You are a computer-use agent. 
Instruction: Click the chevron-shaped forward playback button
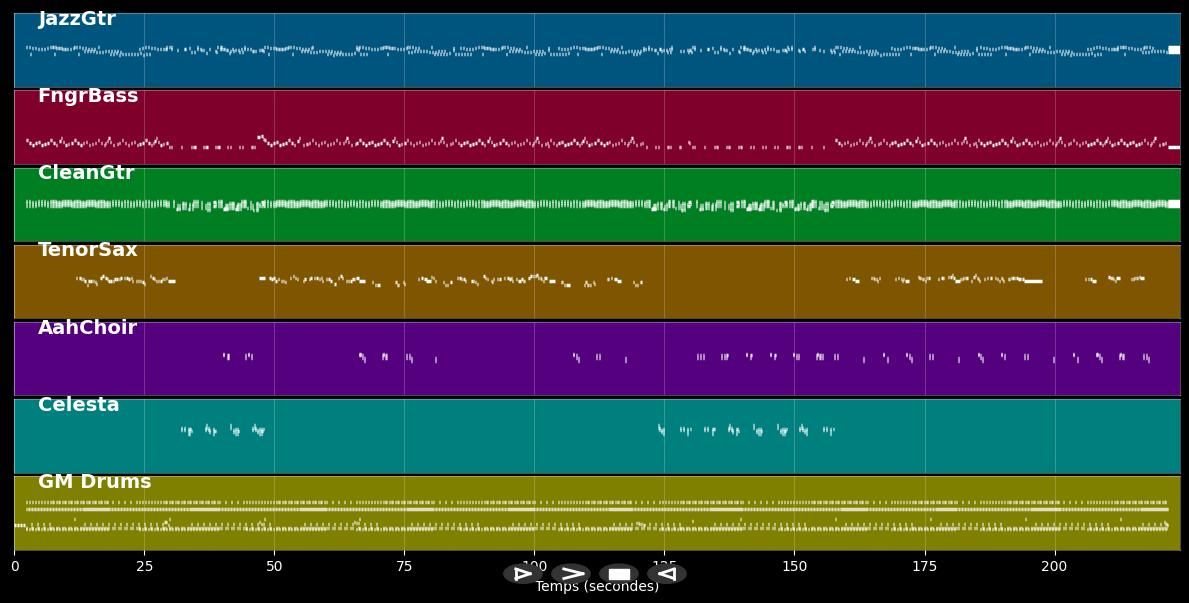click(x=571, y=574)
